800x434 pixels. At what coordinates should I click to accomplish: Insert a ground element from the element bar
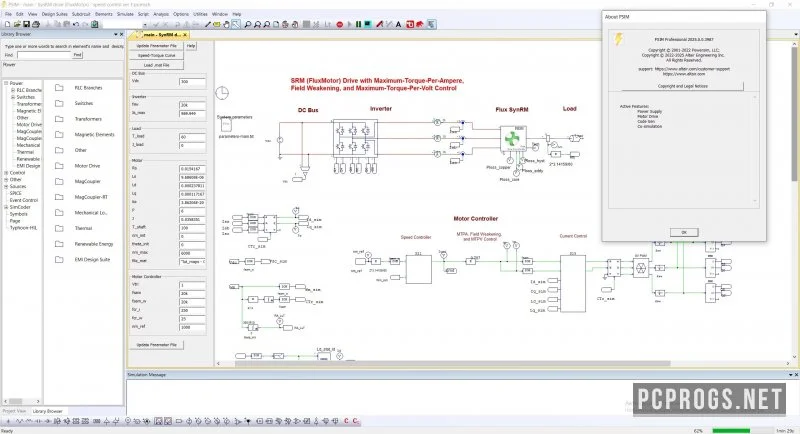point(9,421)
